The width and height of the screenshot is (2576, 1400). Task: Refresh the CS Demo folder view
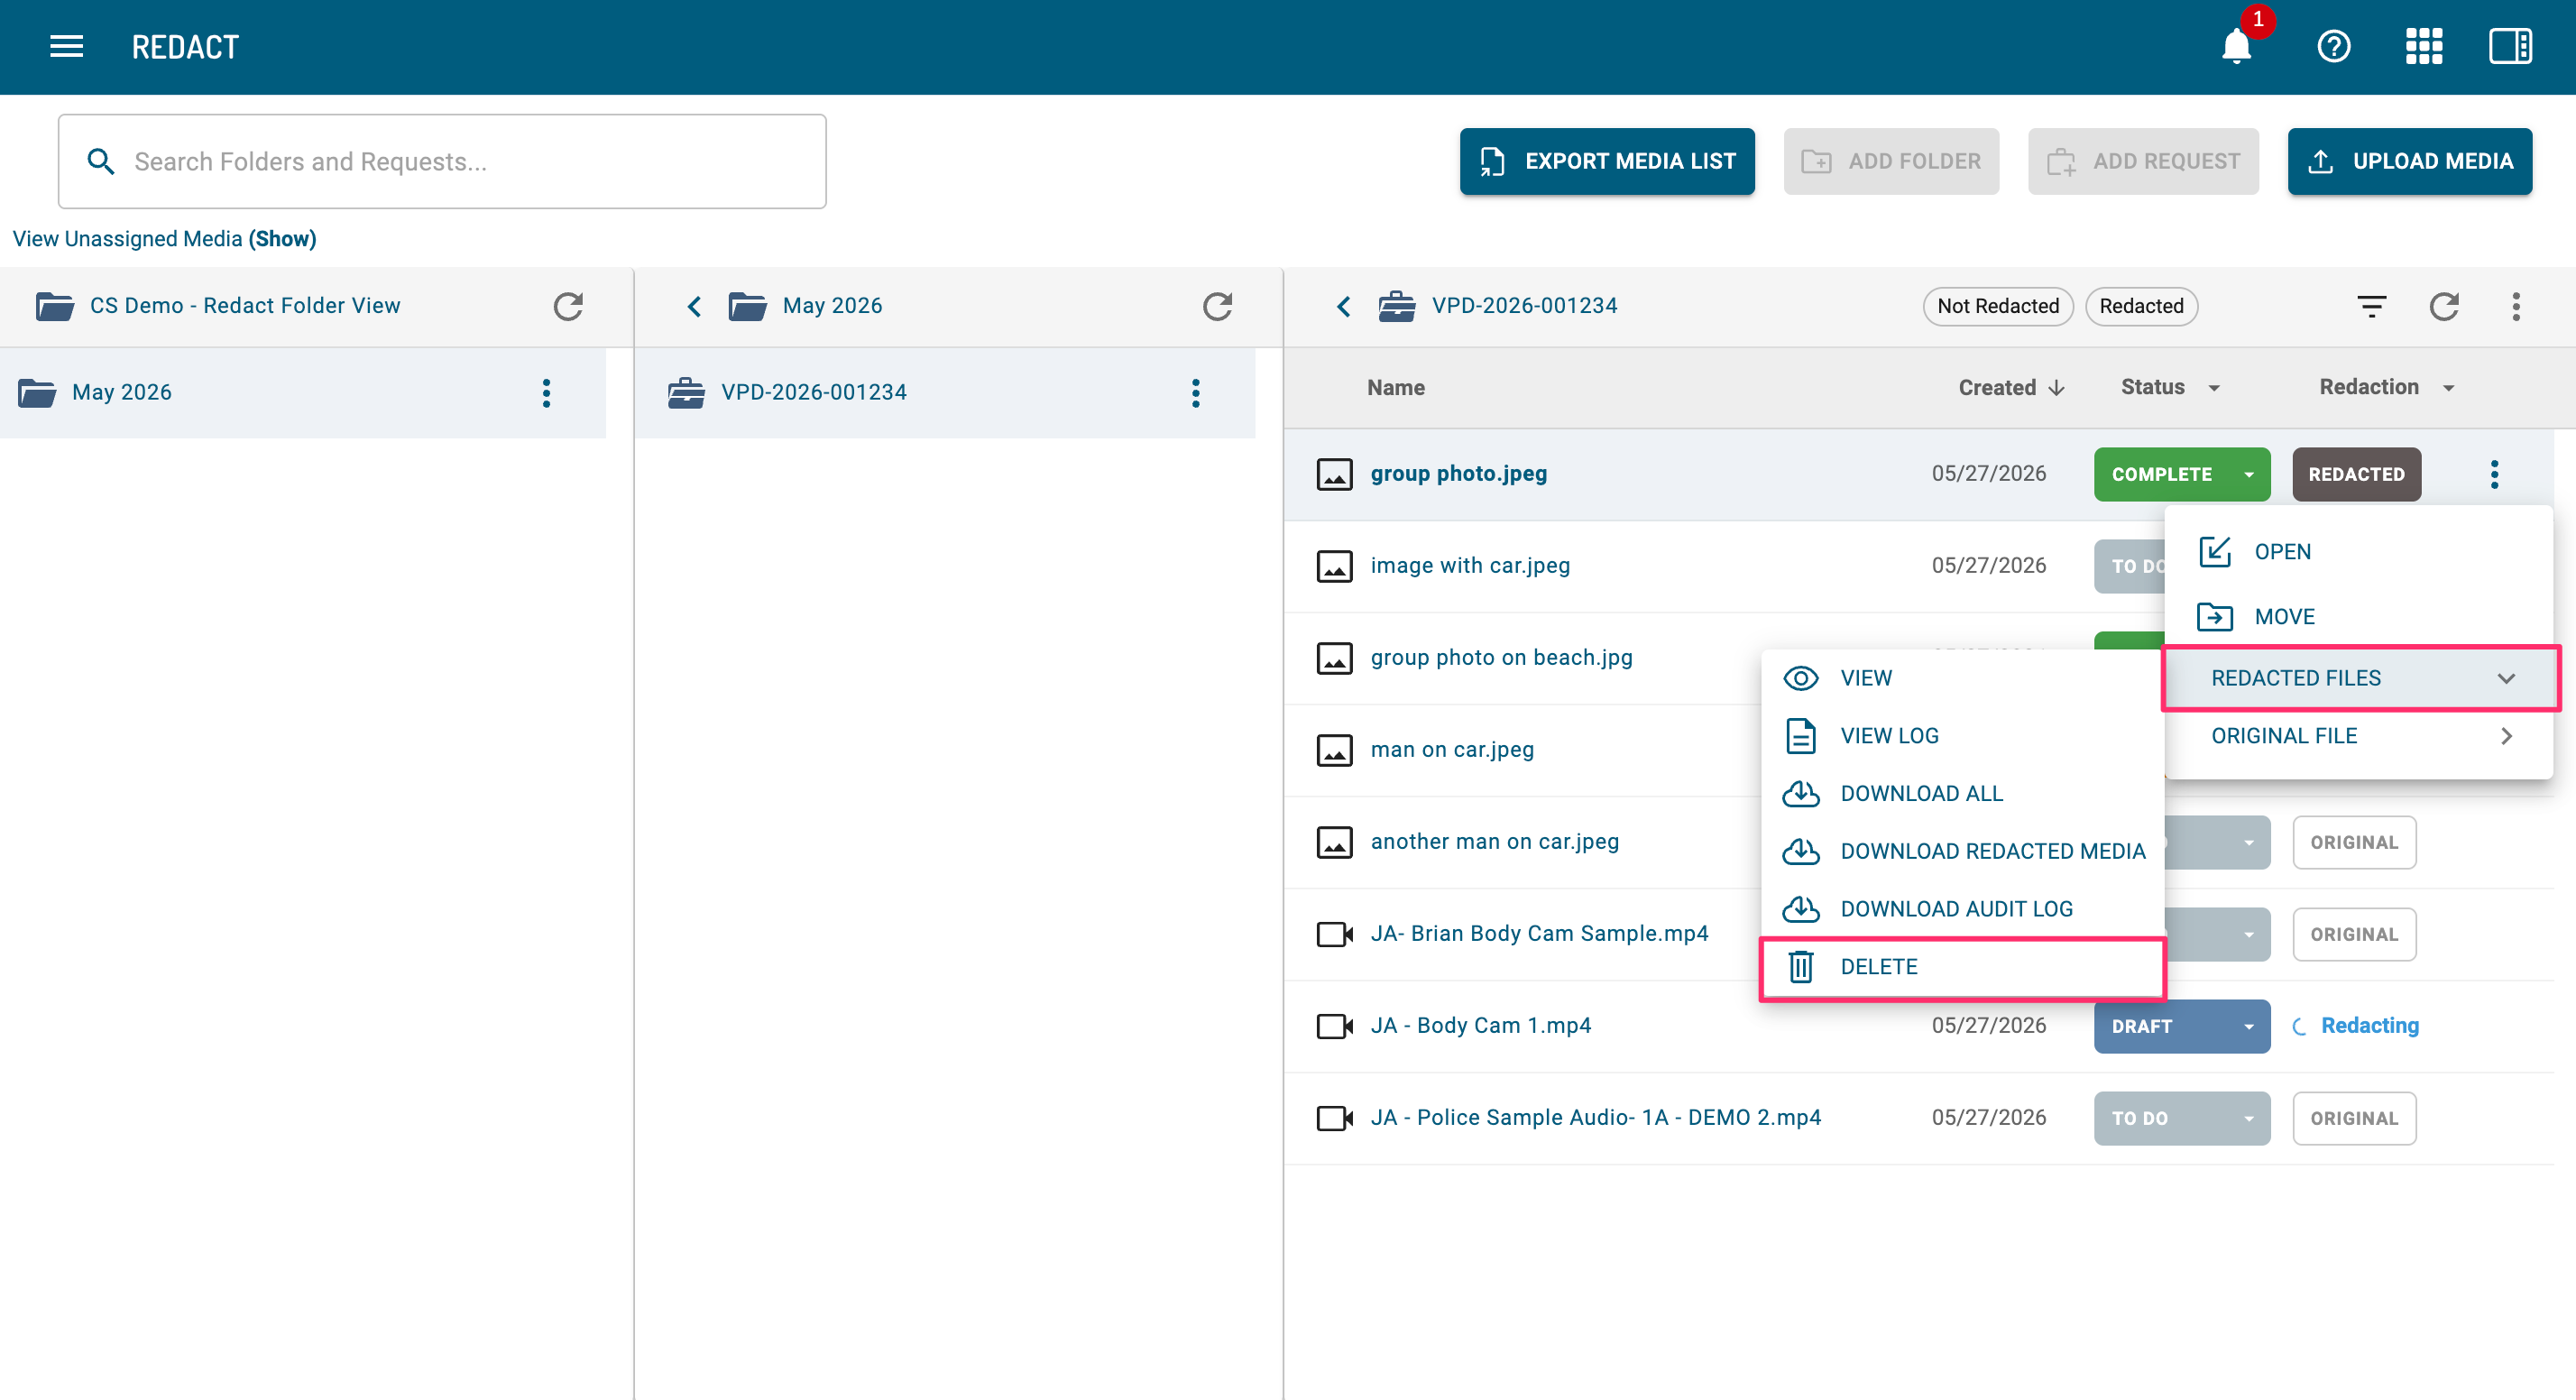[568, 306]
